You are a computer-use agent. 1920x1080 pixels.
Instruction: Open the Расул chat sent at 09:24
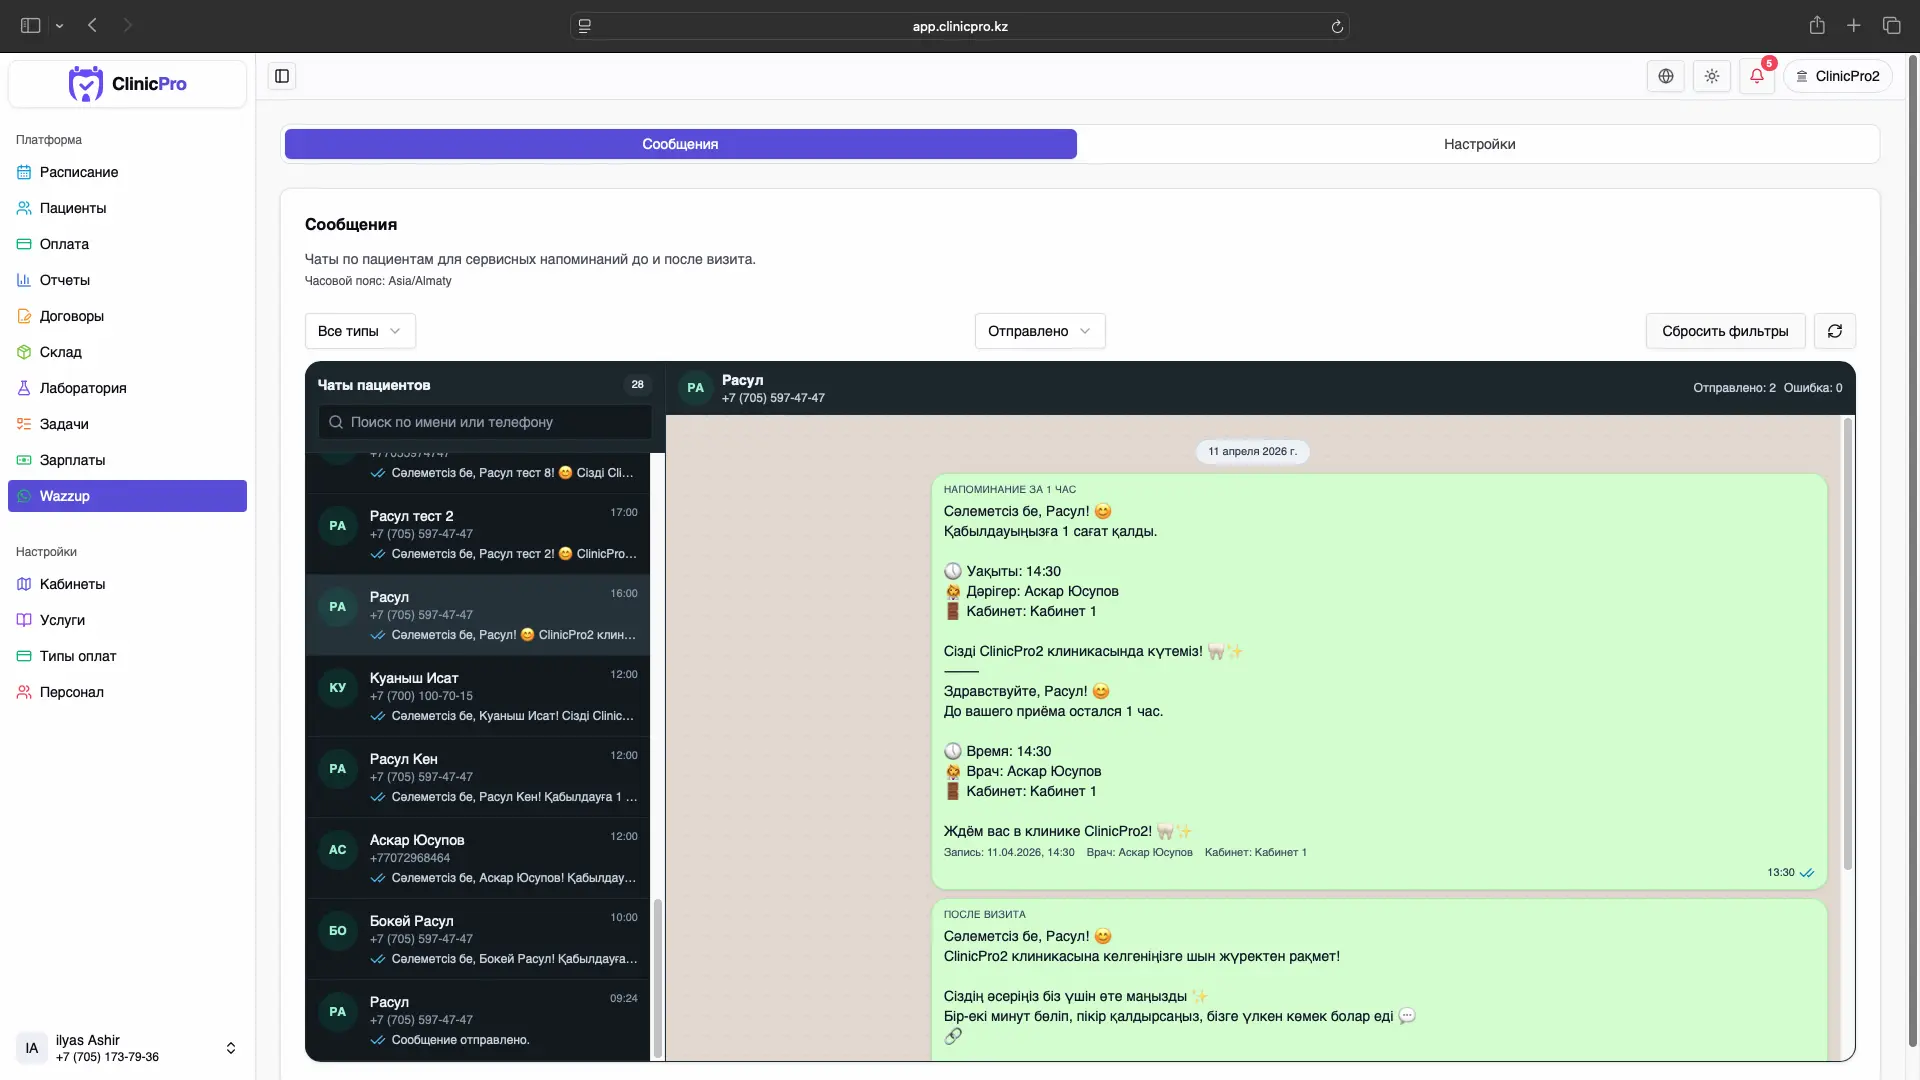478,1020
